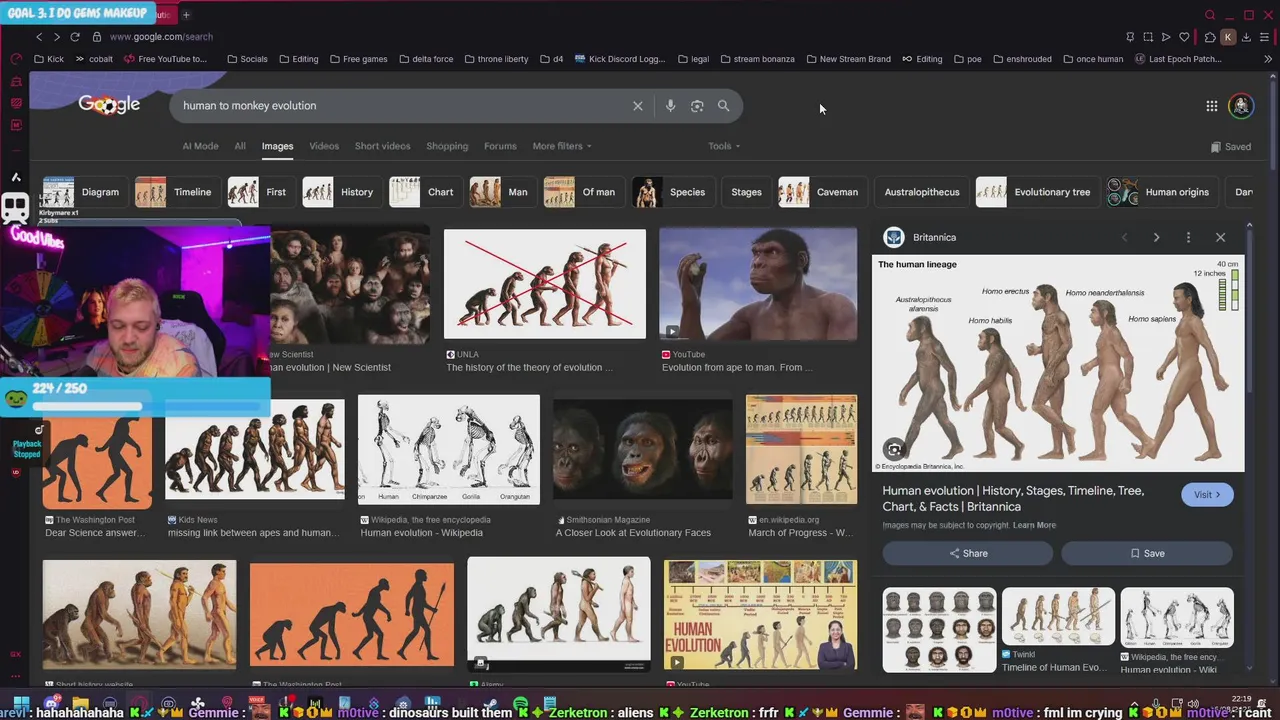Open the Kick bookmark in the bookmarks bar
The image size is (1280, 720).
click(x=48, y=59)
